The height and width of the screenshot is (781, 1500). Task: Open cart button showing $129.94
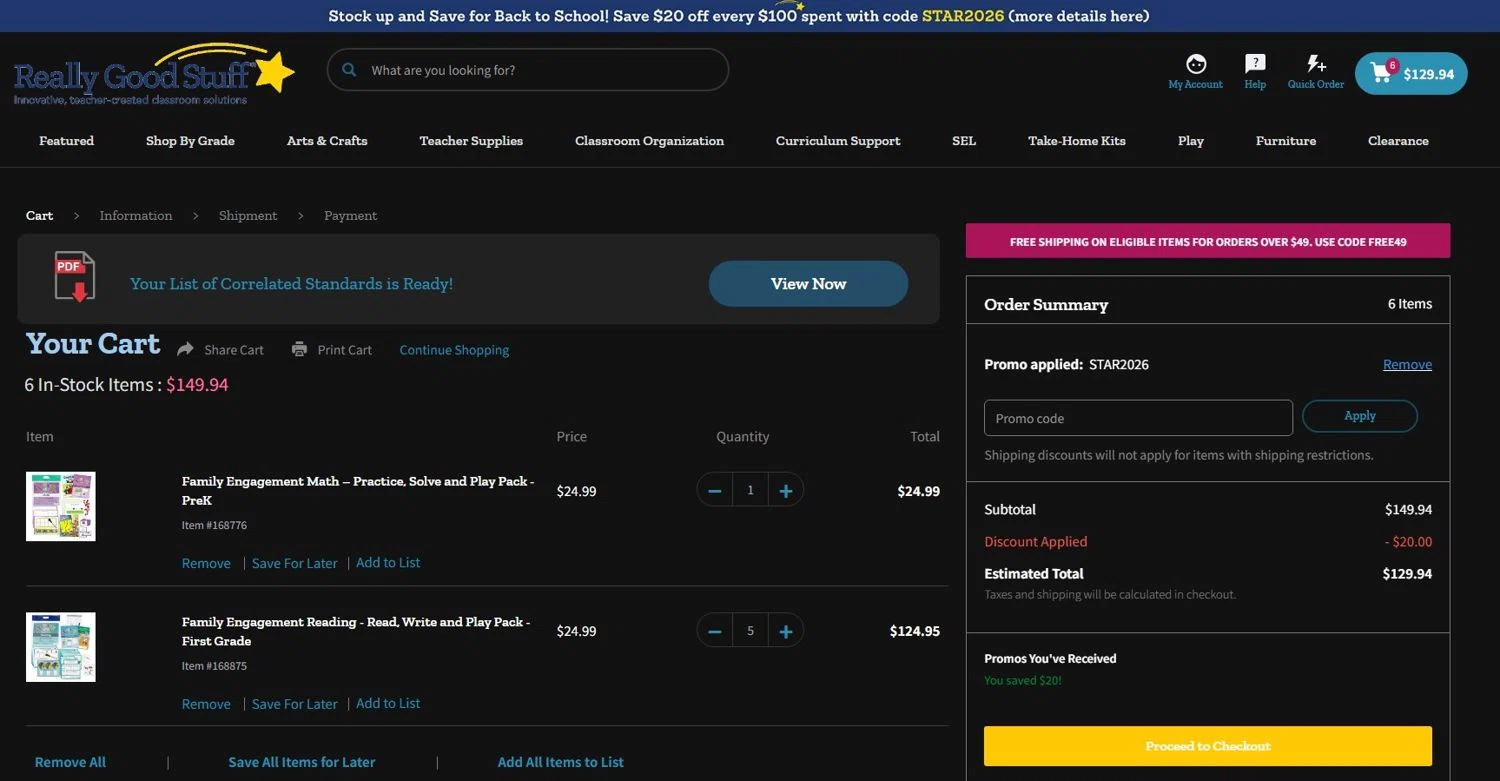[x=1411, y=73]
